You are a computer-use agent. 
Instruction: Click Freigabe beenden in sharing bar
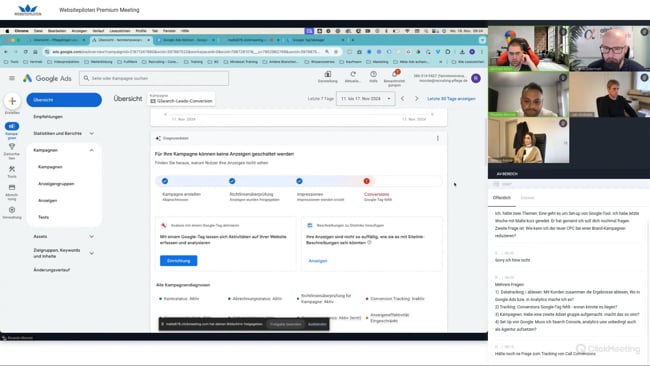(x=285, y=324)
